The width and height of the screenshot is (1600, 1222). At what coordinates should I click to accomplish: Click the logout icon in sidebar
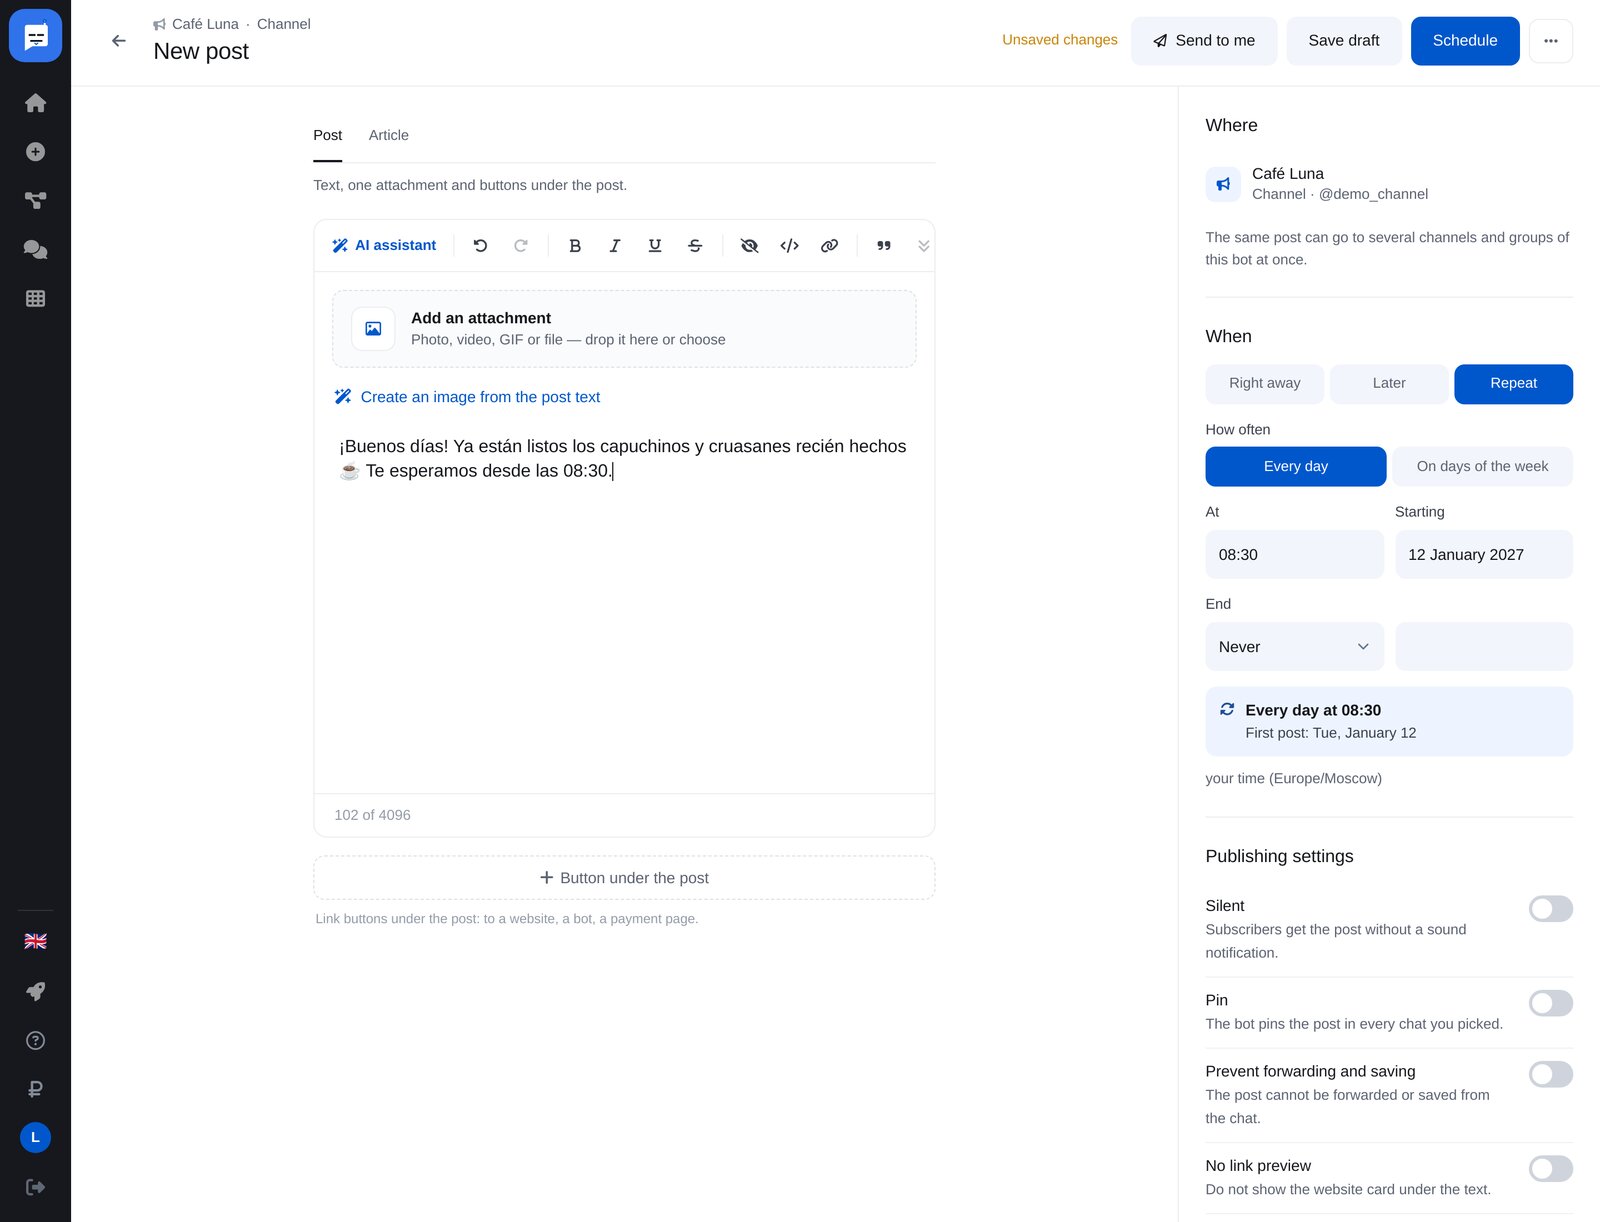(x=35, y=1187)
